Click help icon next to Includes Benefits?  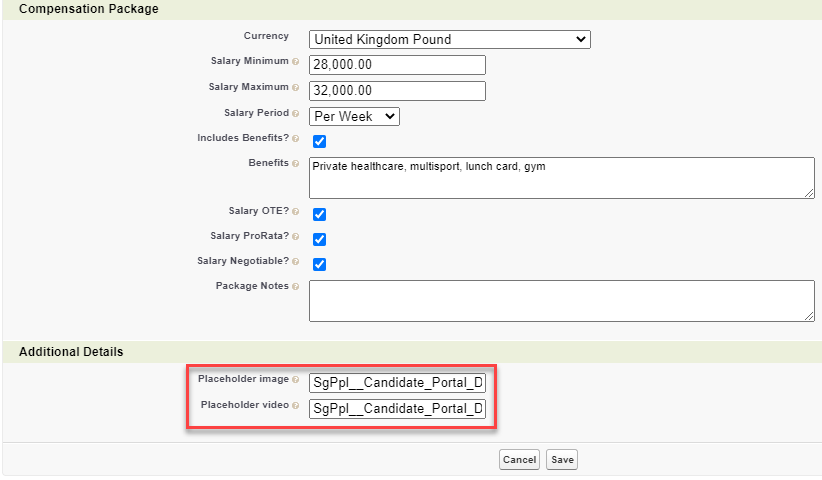coord(296,139)
